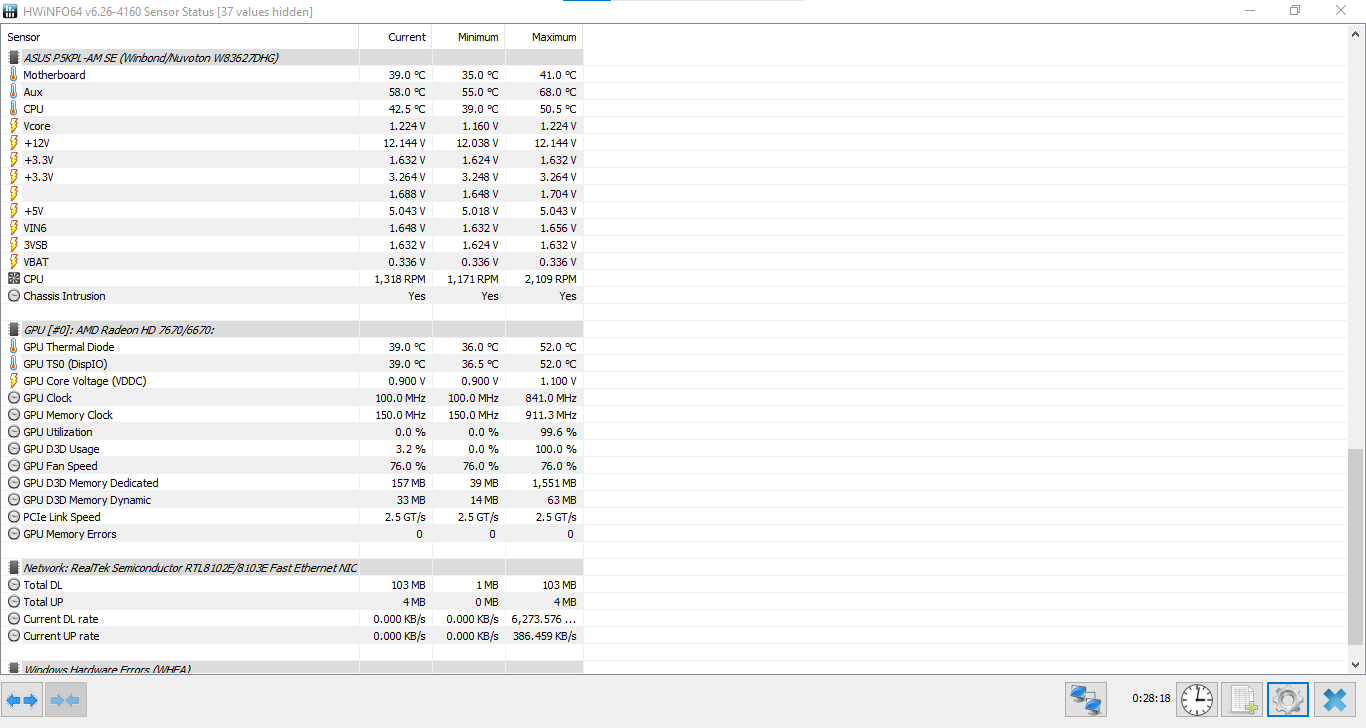Click the circle icon beside Current UP rate
Screen dimensions: 1366x728
click(14, 636)
